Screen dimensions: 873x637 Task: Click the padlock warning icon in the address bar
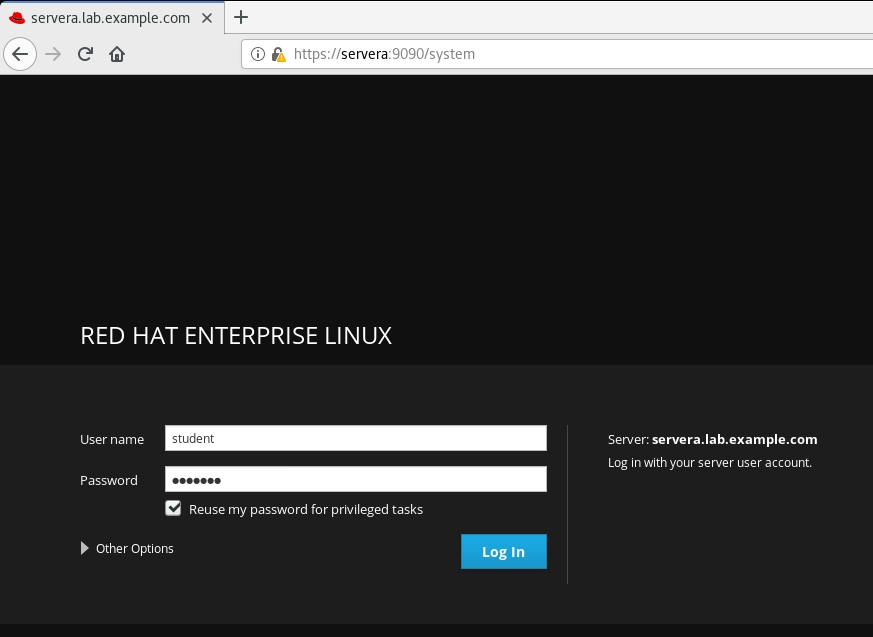(x=278, y=54)
